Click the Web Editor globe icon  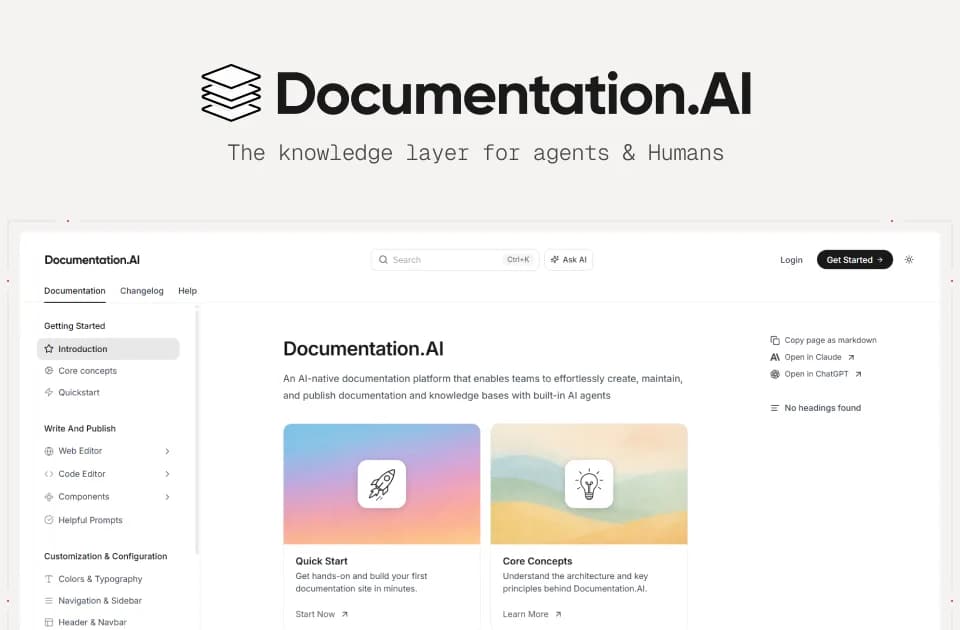49,451
